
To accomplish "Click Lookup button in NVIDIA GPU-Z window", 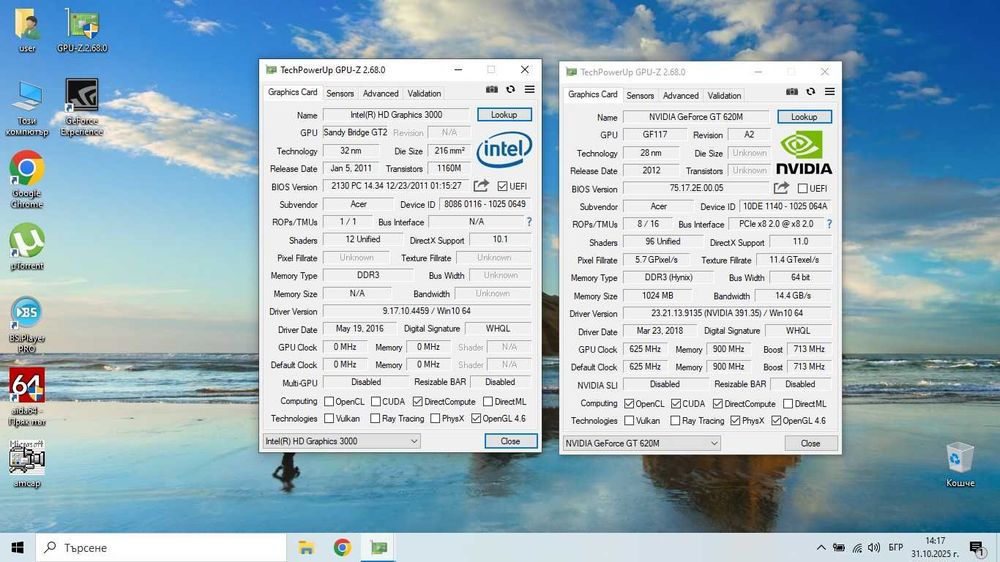I will pyautogui.click(x=804, y=117).
